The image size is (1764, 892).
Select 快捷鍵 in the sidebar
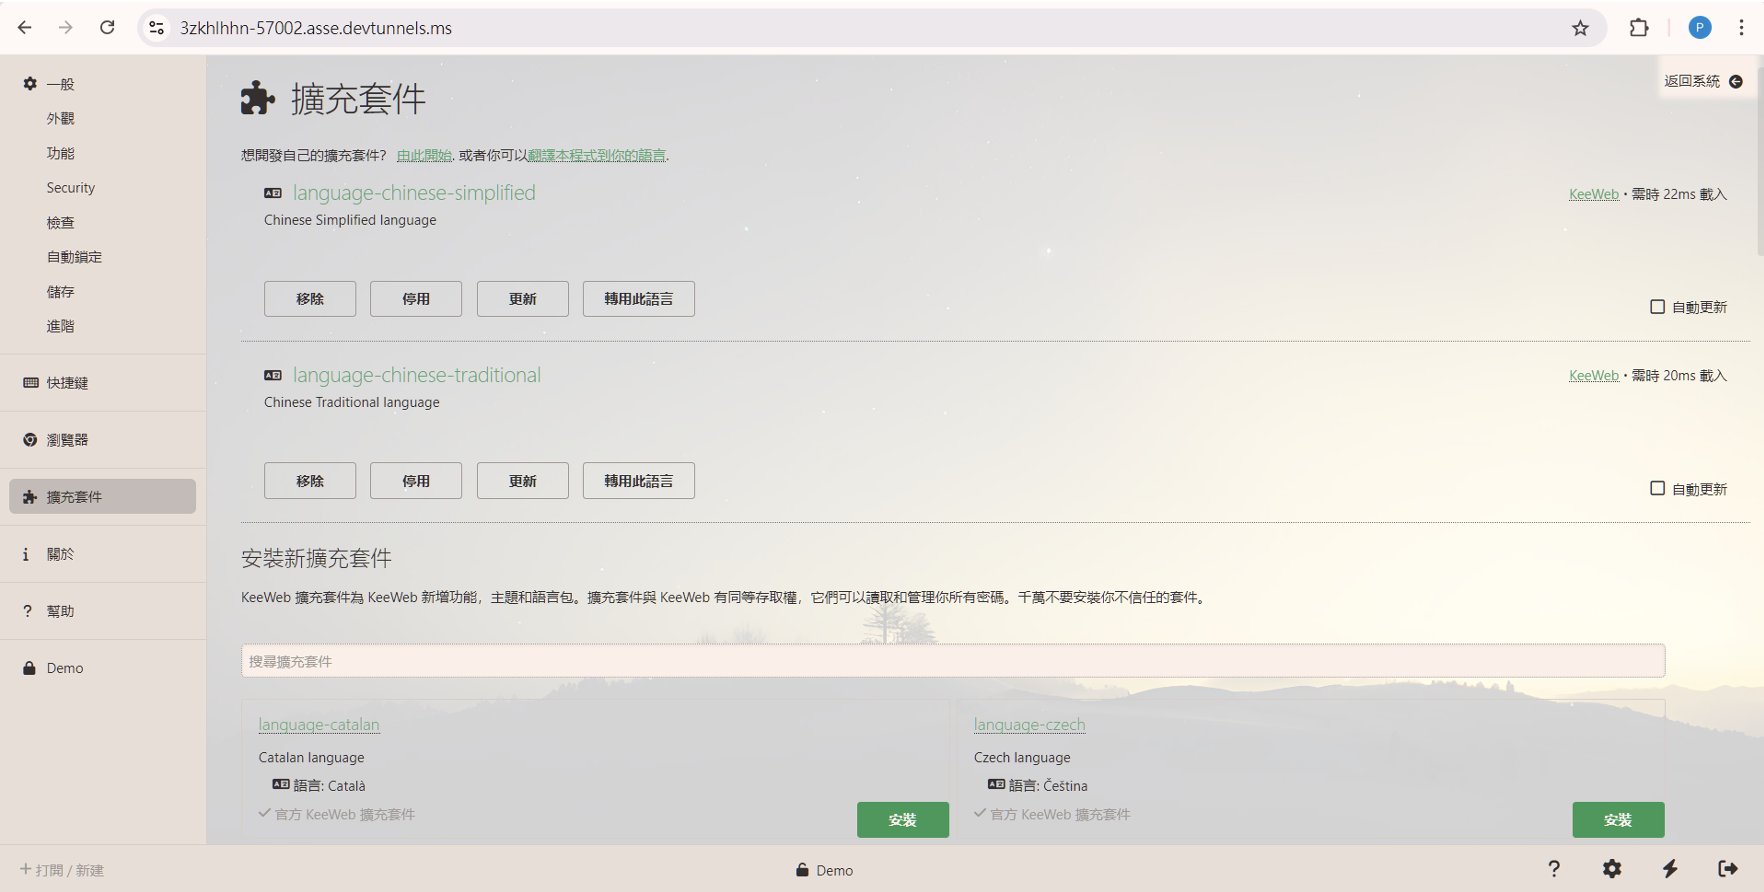(x=103, y=383)
